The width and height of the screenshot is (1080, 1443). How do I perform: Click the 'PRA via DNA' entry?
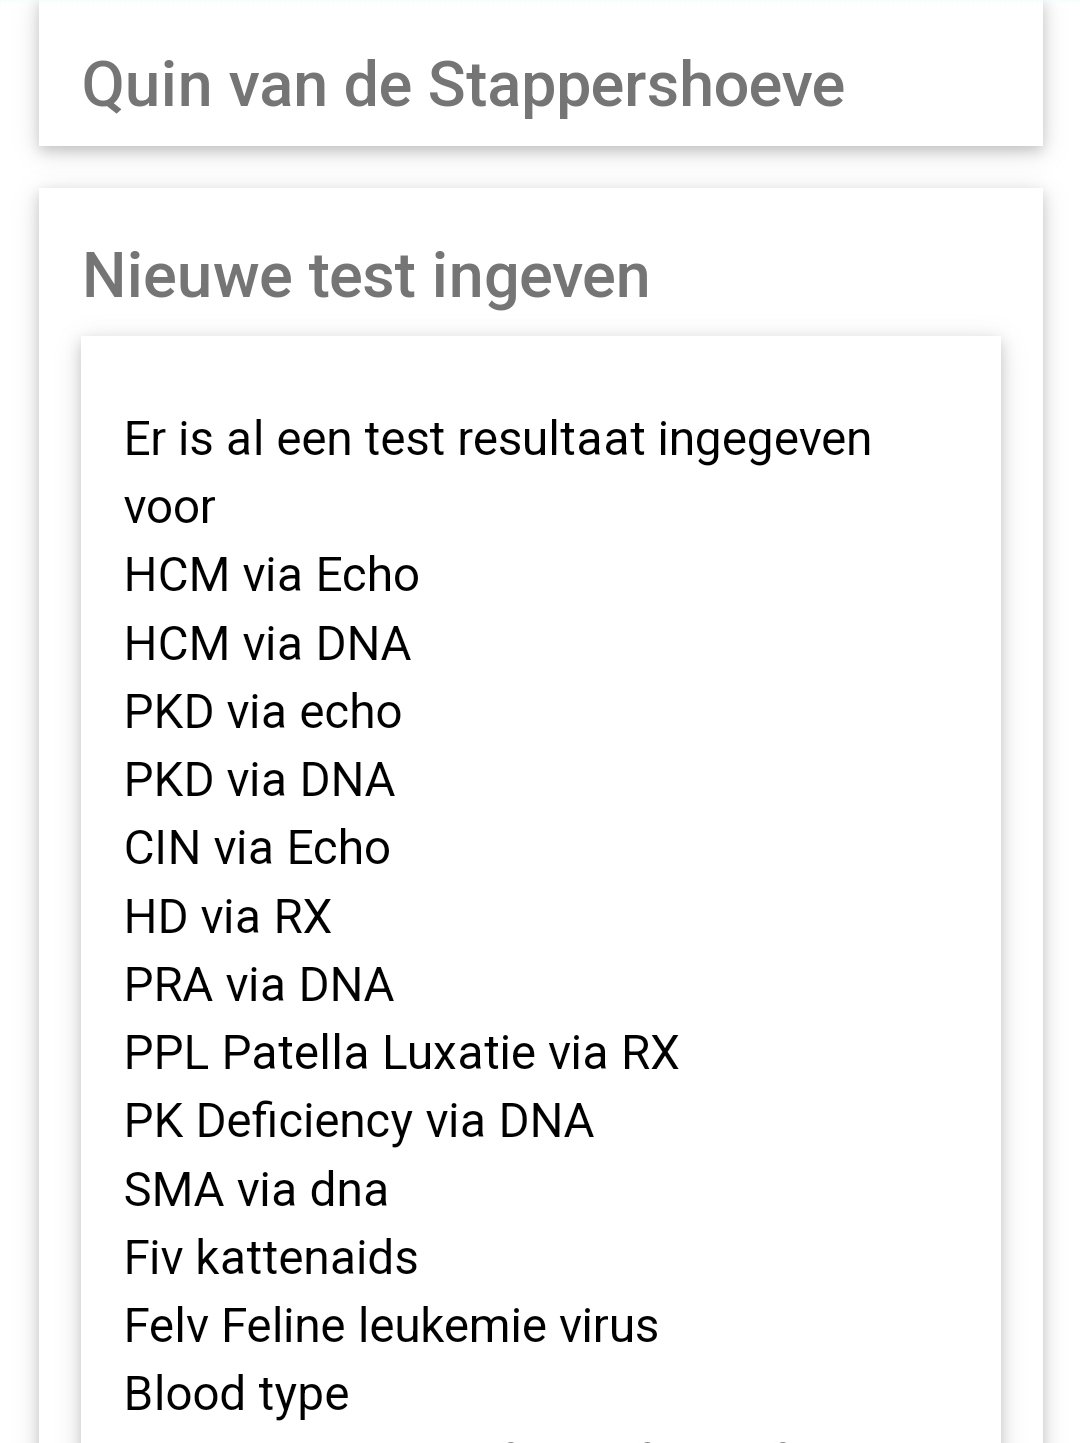coord(258,985)
